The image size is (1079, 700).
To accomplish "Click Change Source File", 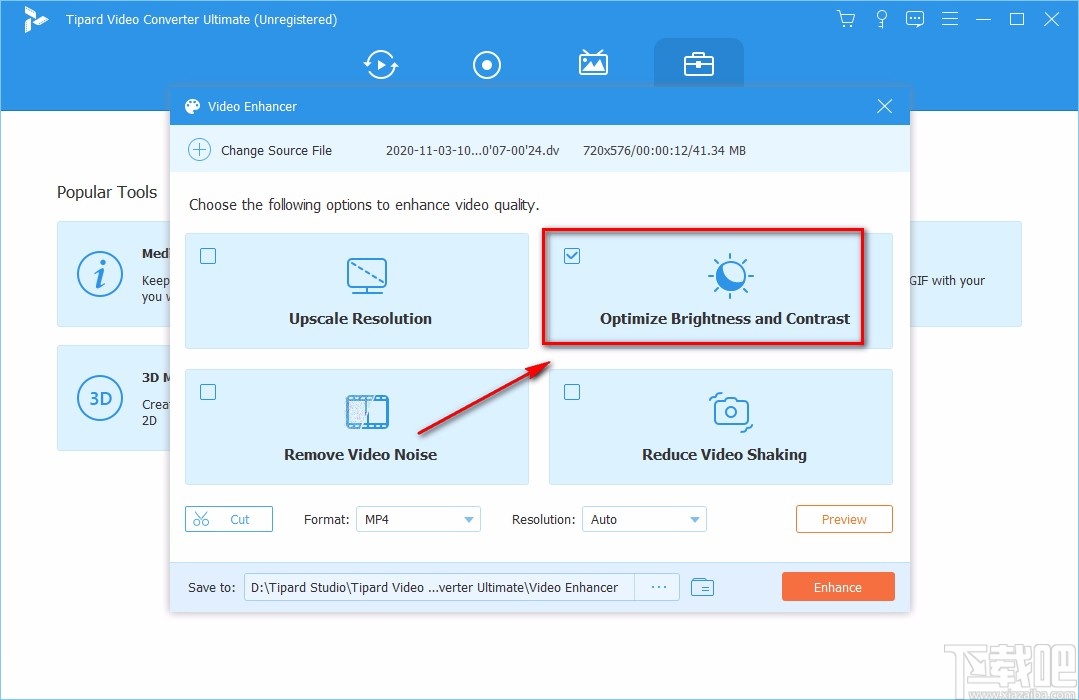I will pos(276,151).
